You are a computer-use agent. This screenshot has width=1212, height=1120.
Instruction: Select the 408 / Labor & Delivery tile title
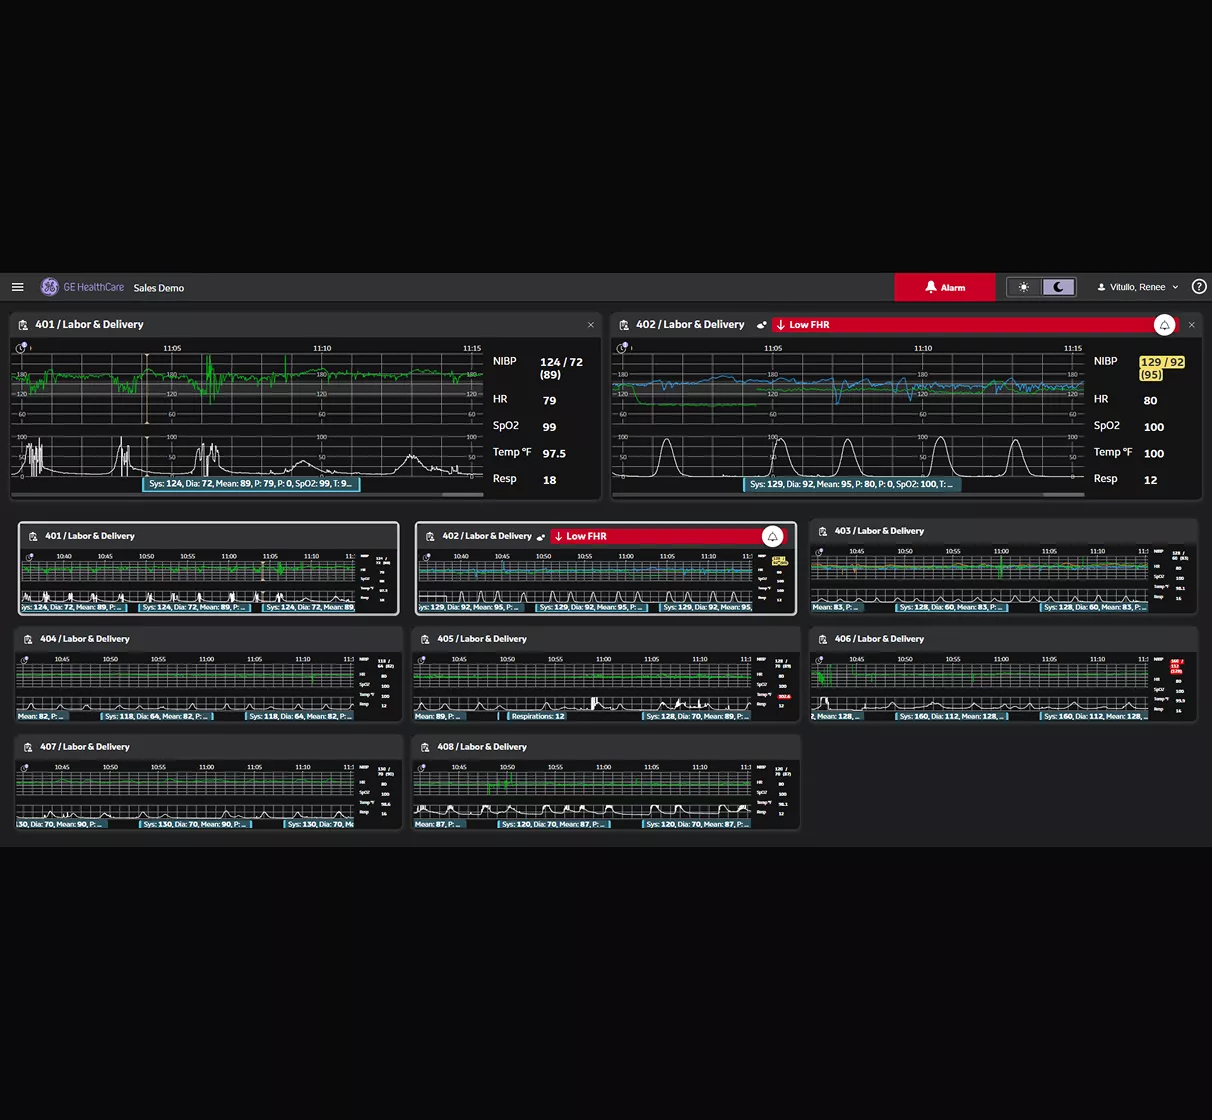[x=482, y=747]
